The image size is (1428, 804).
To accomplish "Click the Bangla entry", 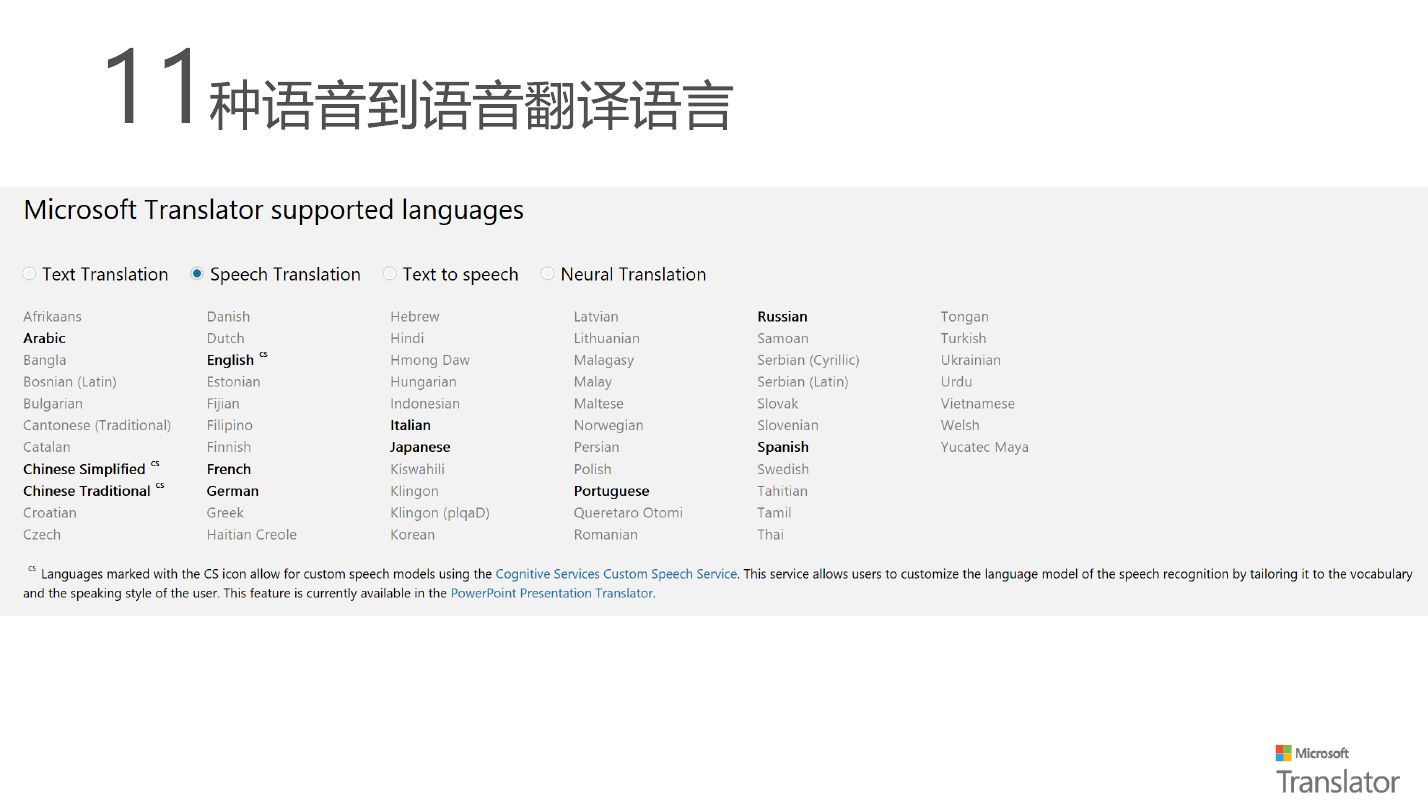I will [45, 360].
